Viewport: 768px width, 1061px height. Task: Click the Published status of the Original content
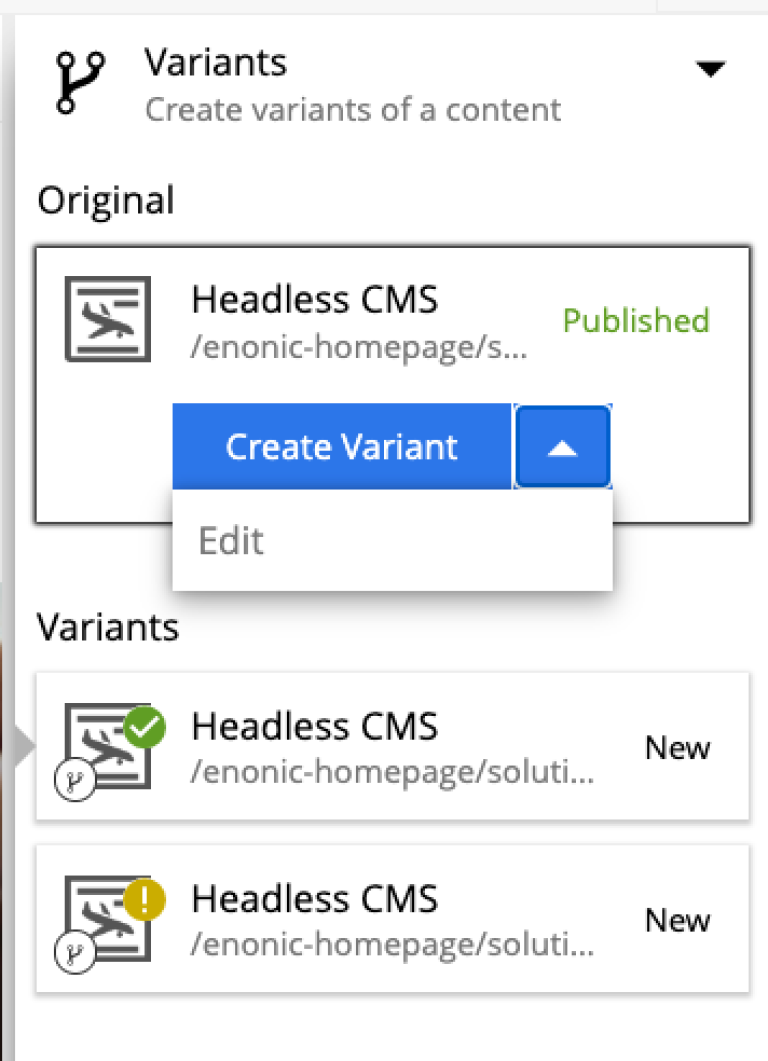(635, 321)
